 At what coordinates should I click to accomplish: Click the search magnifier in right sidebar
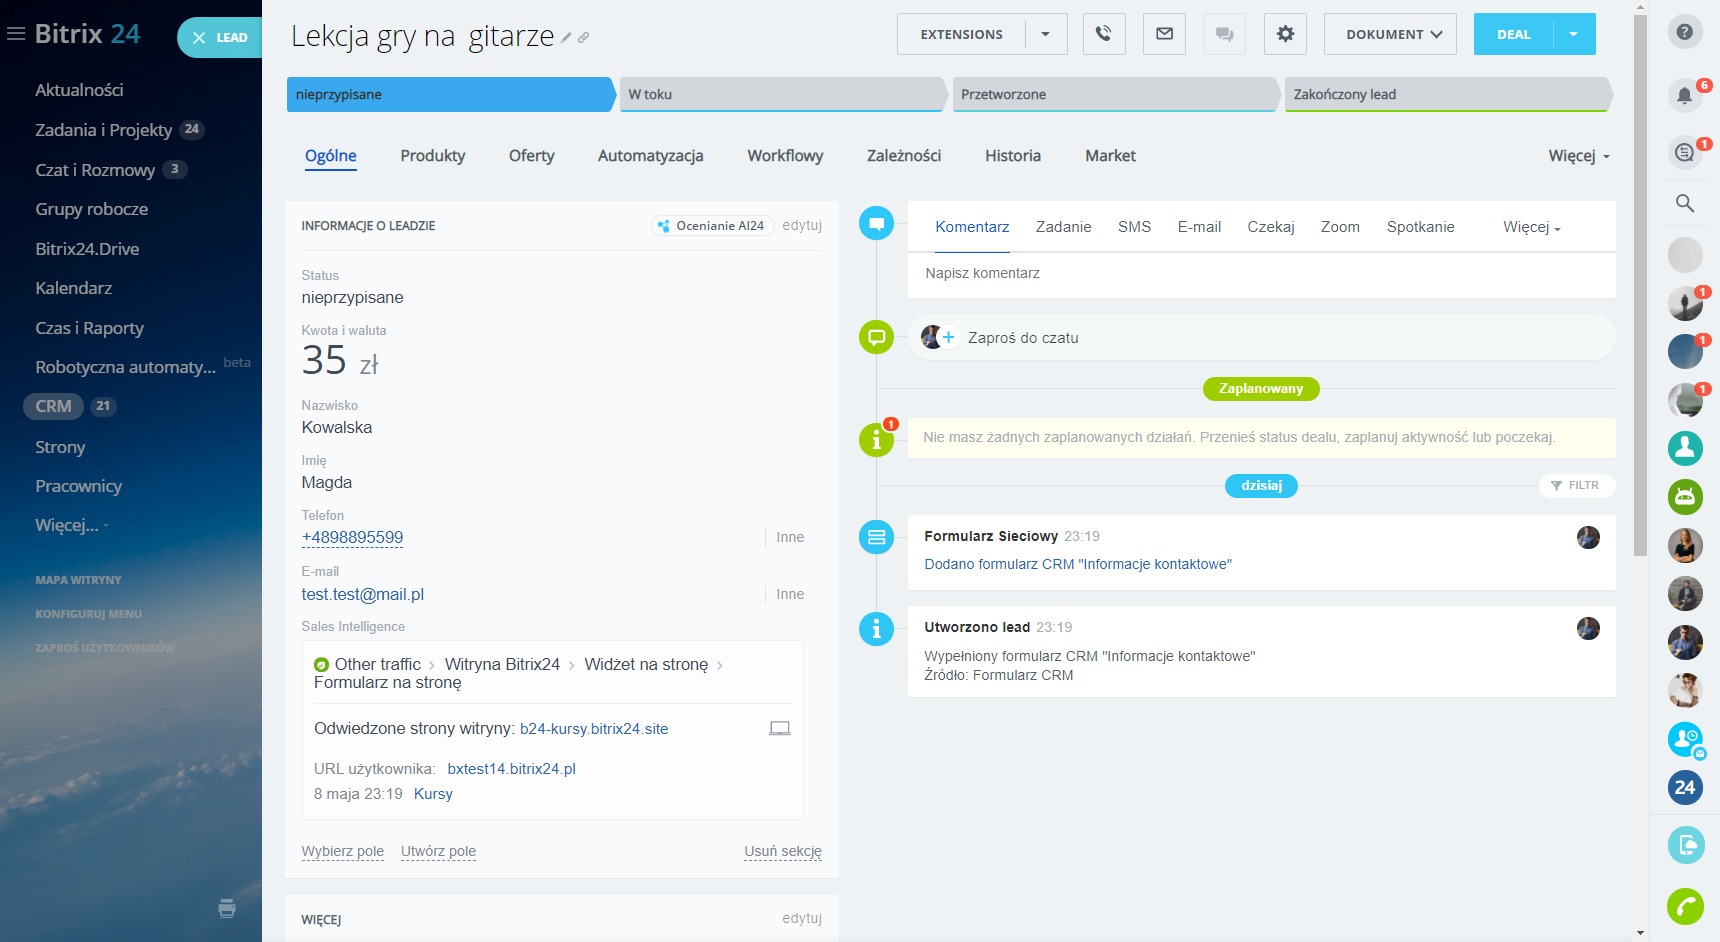point(1684,204)
